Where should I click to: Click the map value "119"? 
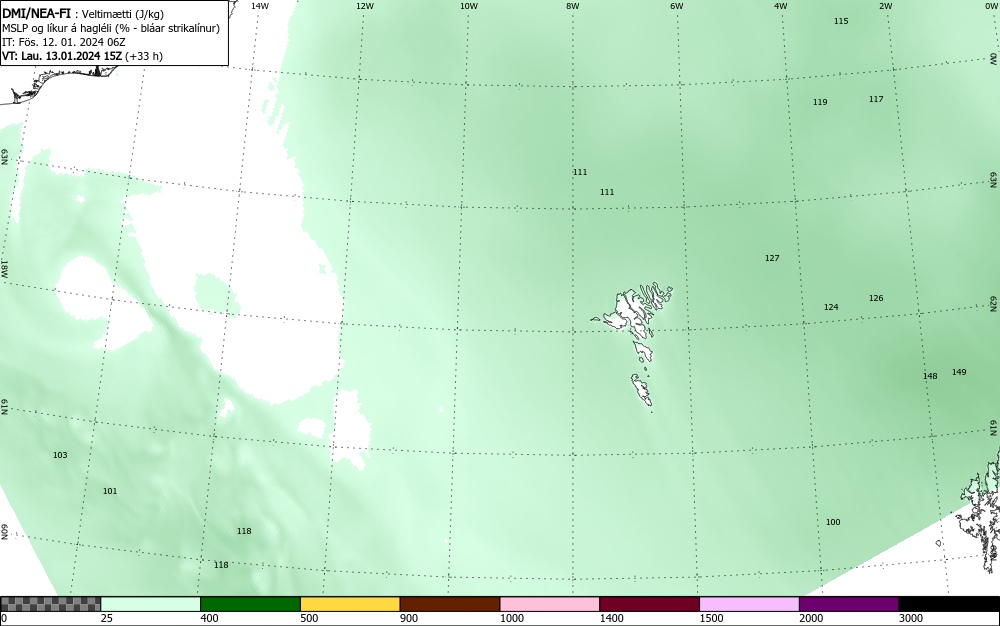[820, 102]
